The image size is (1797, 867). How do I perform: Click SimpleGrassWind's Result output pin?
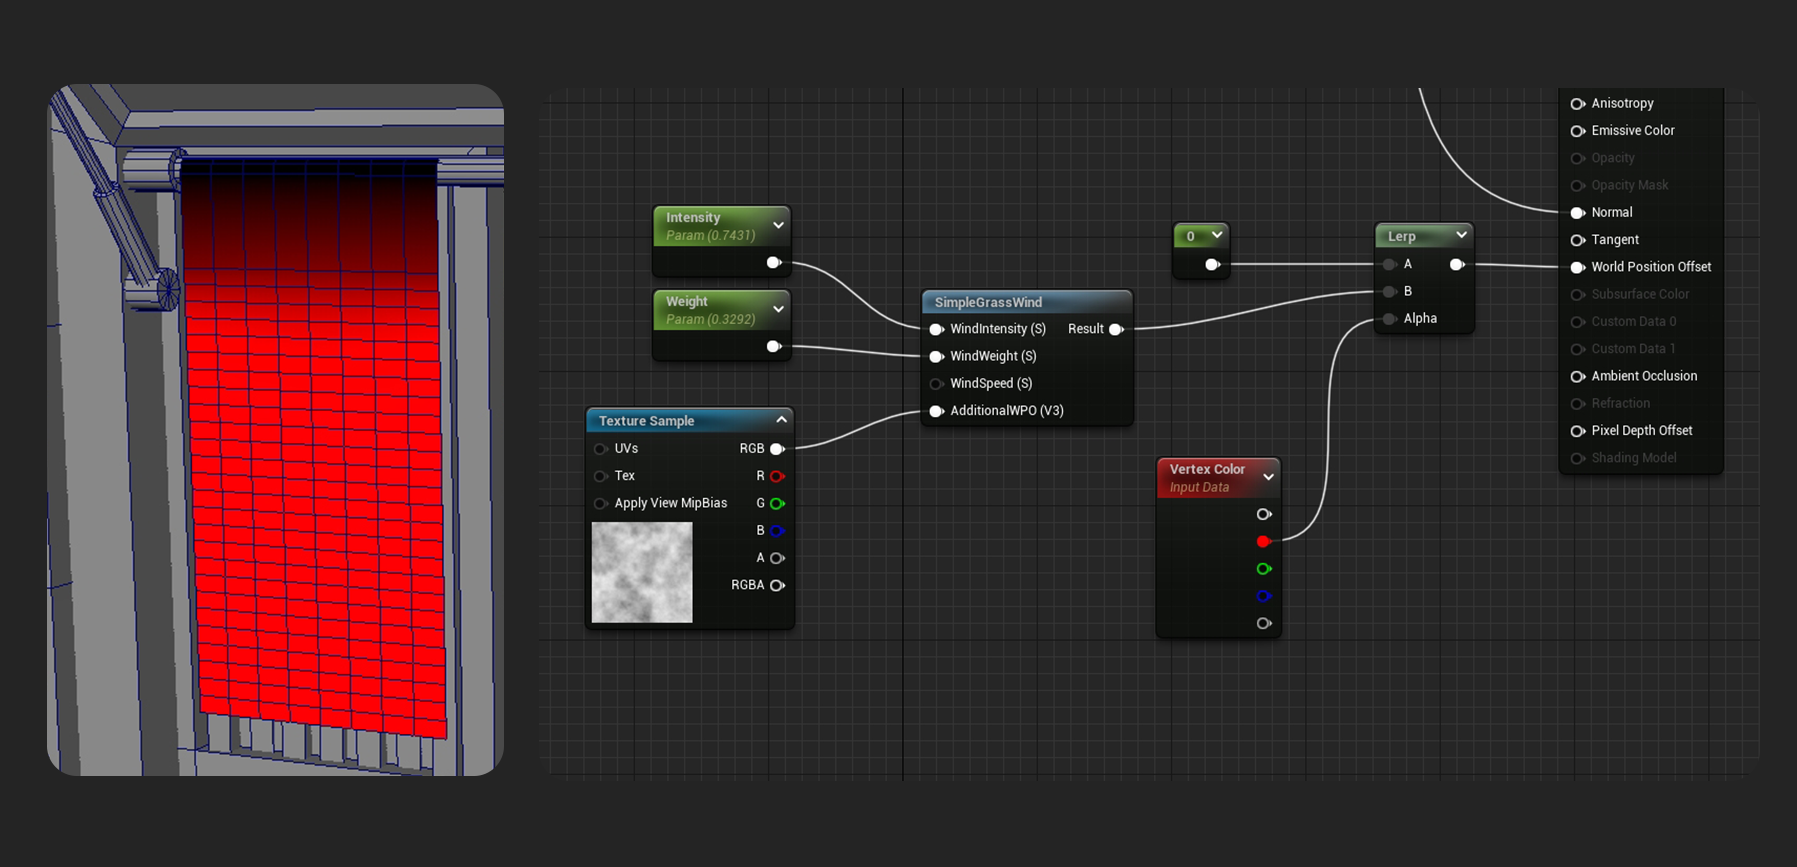point(1116,329)
